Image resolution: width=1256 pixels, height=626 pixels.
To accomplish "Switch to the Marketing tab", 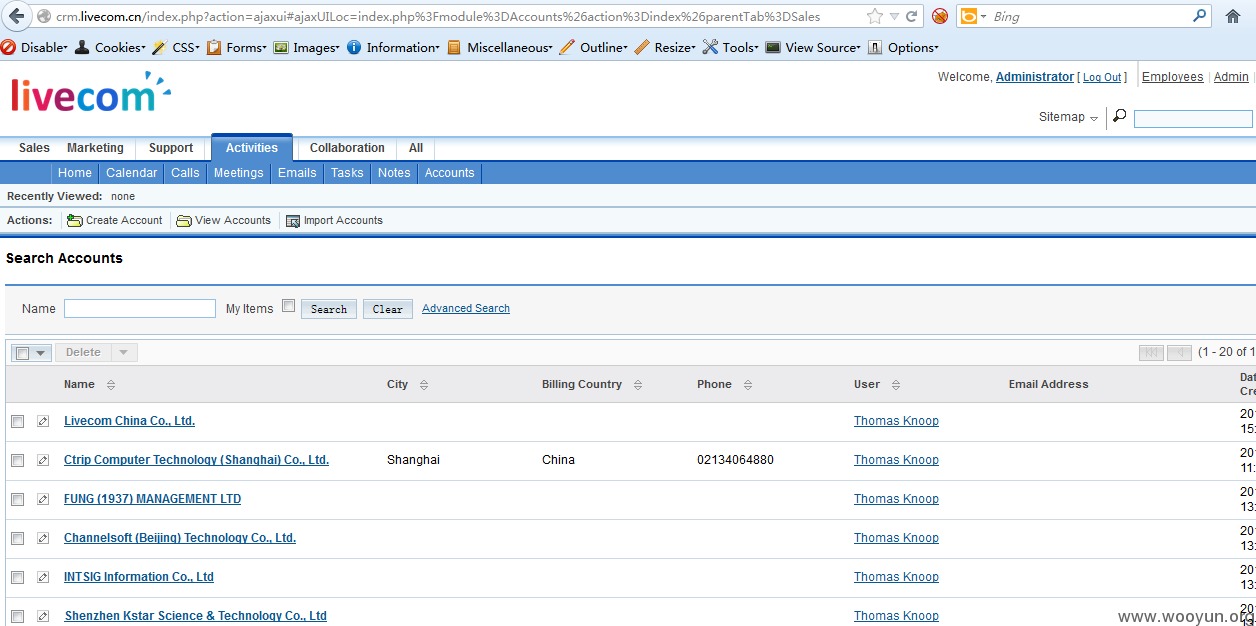I will pos(95,148).
